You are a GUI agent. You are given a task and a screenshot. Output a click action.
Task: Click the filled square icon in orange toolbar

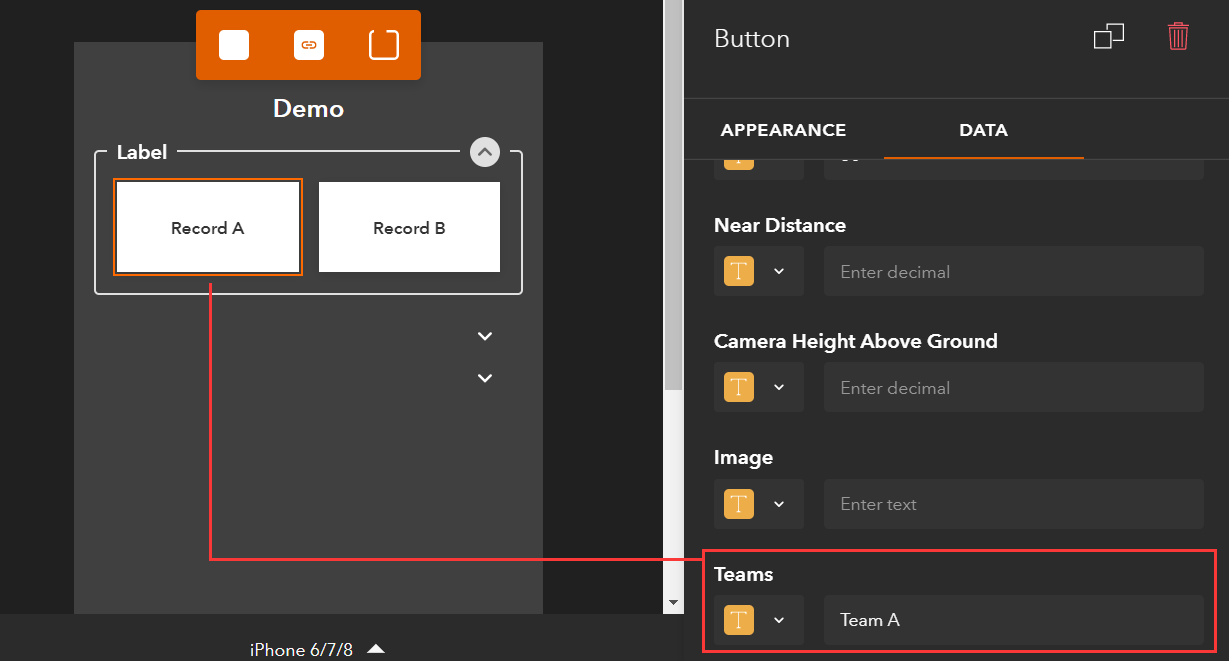234,45
